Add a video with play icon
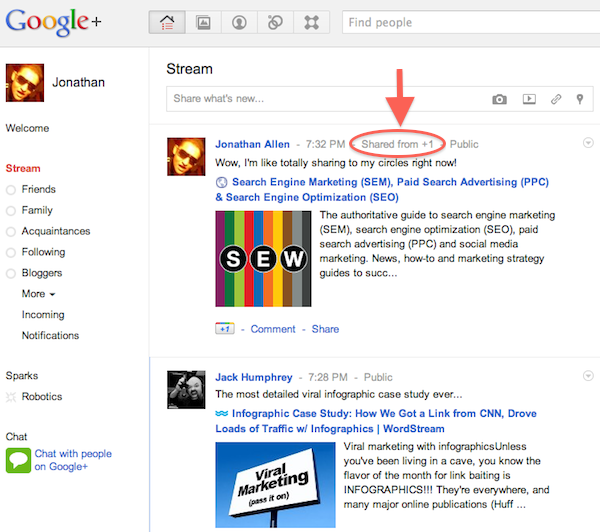The width and height of the screenshot is (600, 532). (x=529, y=99)
